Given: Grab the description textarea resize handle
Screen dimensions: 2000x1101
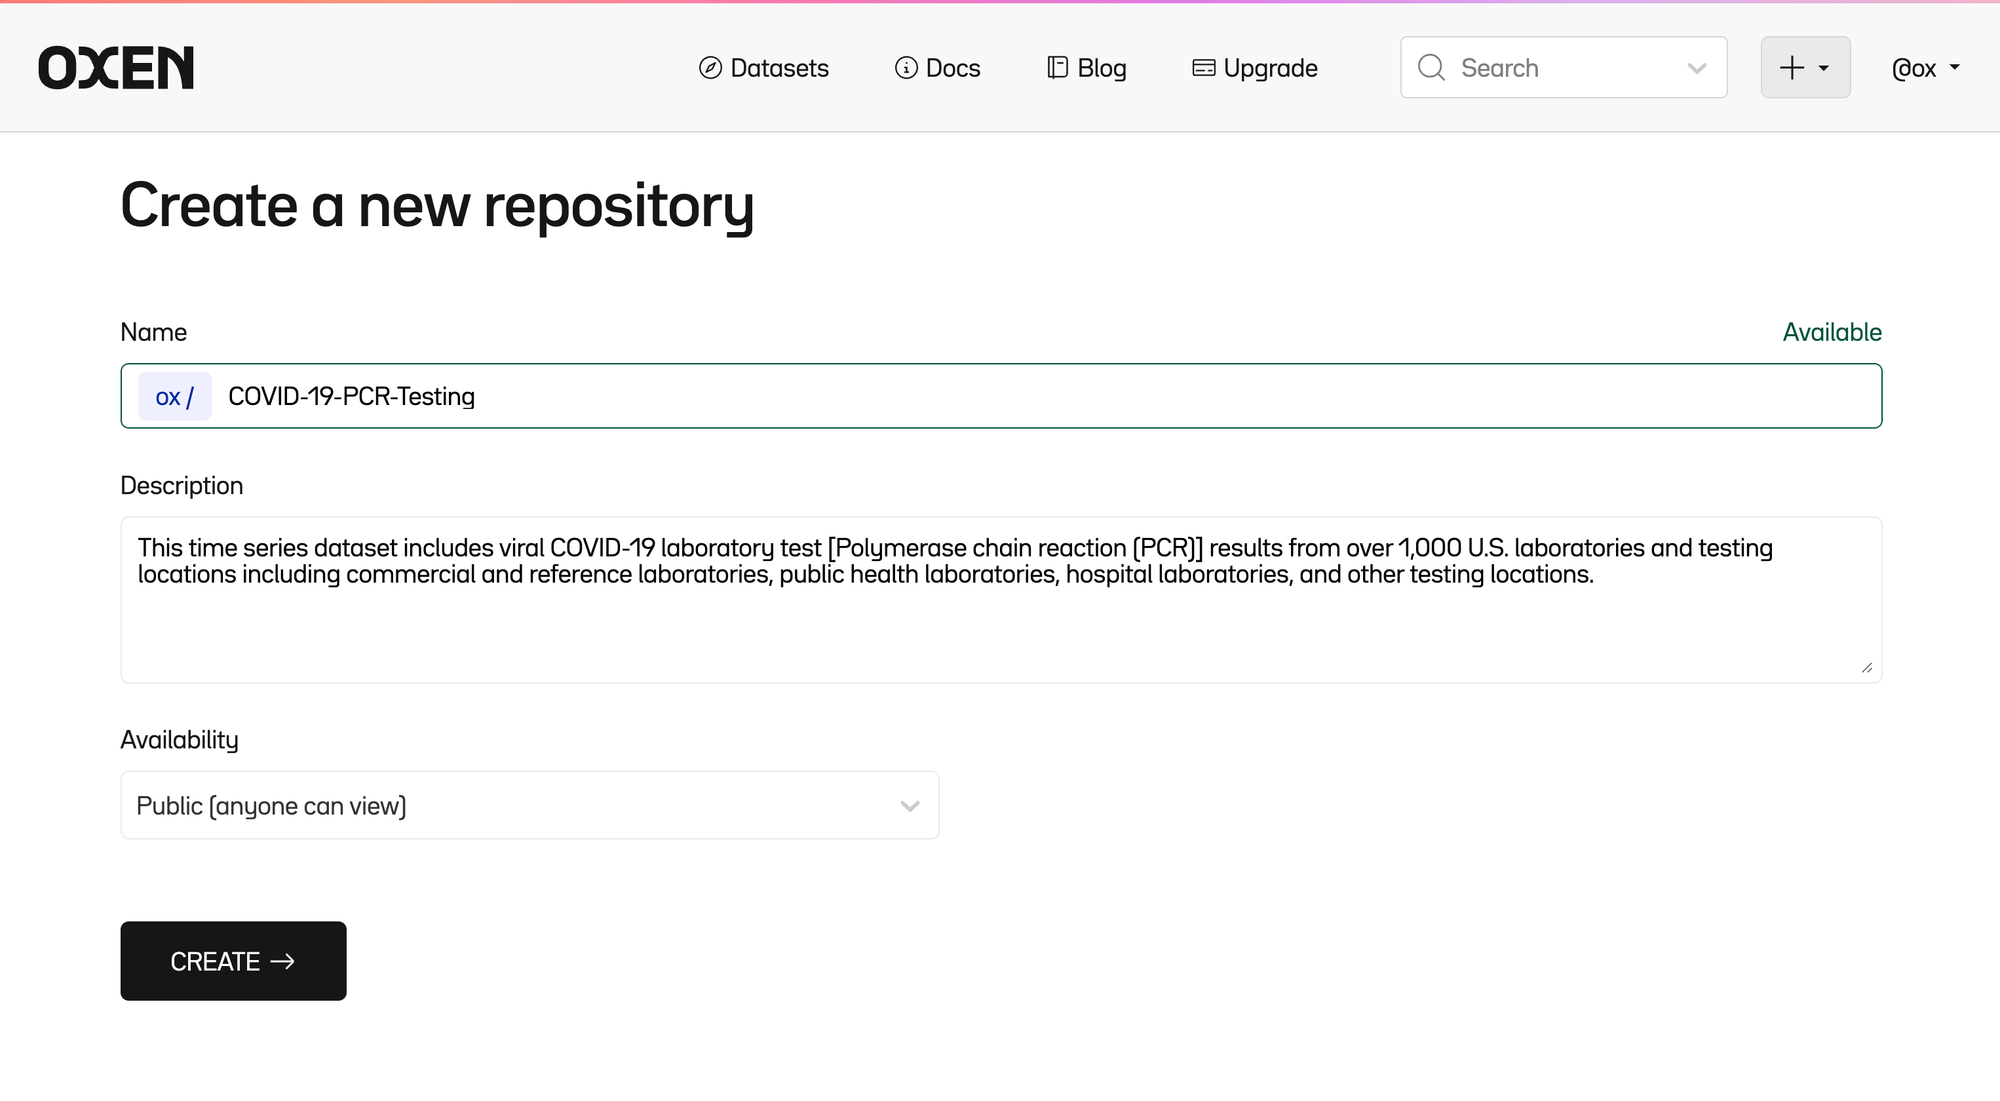Looking at the screenshot, I should pos(1866,668).
